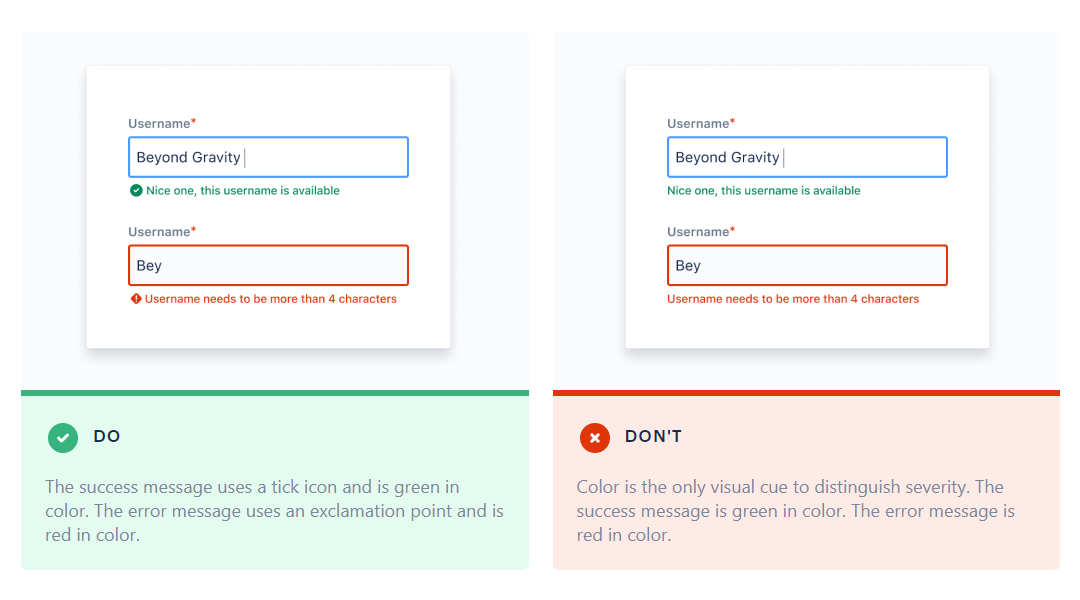Click the DO heading text

(107, 436)
